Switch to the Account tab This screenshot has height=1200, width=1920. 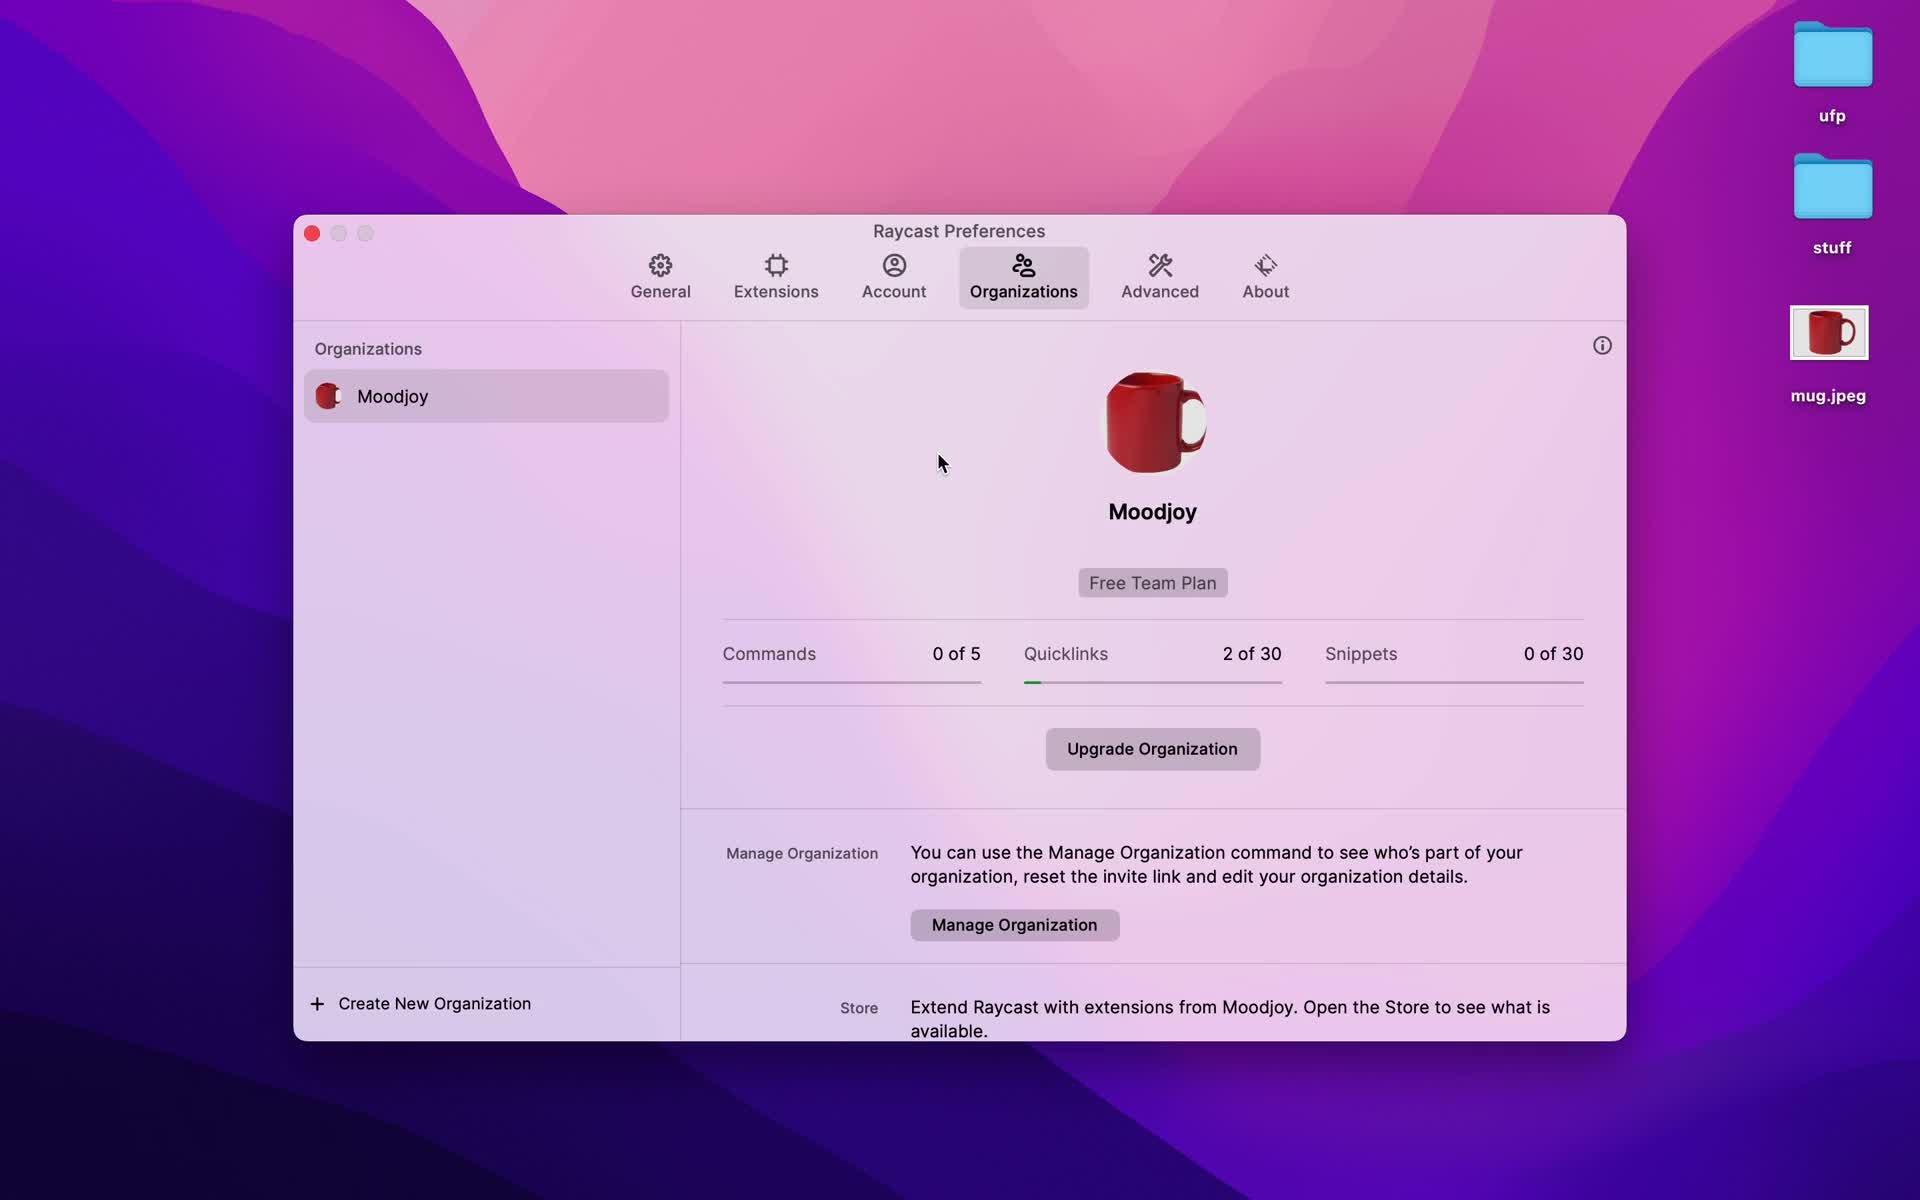click(894, 275)
